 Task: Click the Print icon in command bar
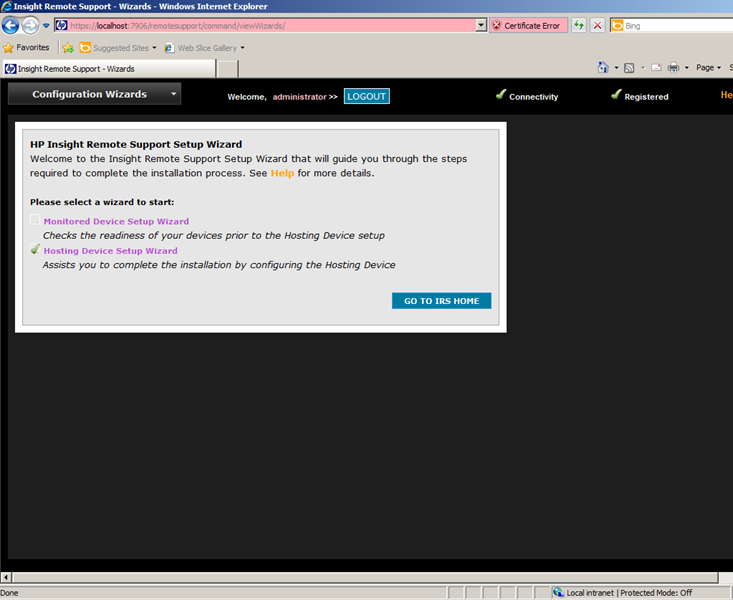[x=674, y=68]
